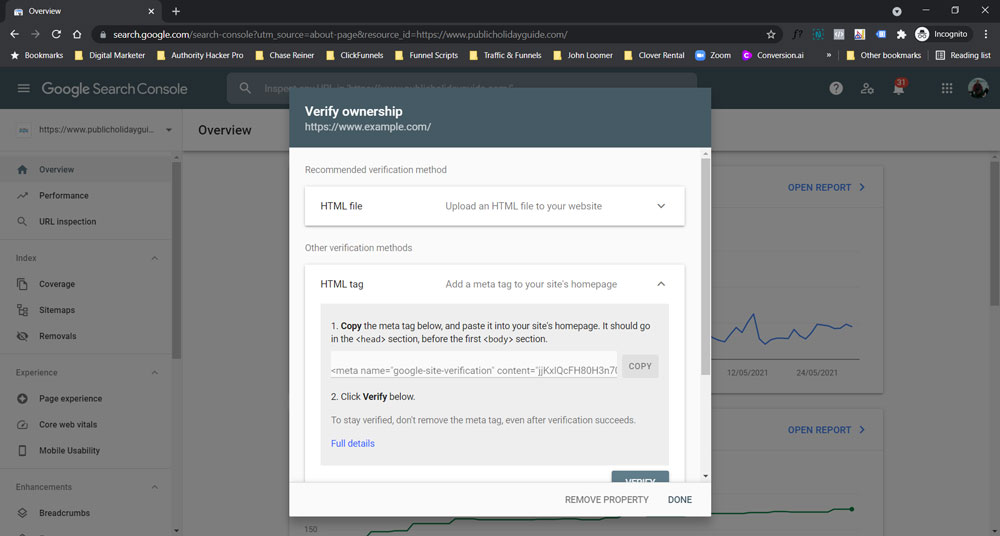Screen dimensions: 1000x536
Task: Open the Sitemaps page
Action: pyautogui.click(x=86, y=310)
